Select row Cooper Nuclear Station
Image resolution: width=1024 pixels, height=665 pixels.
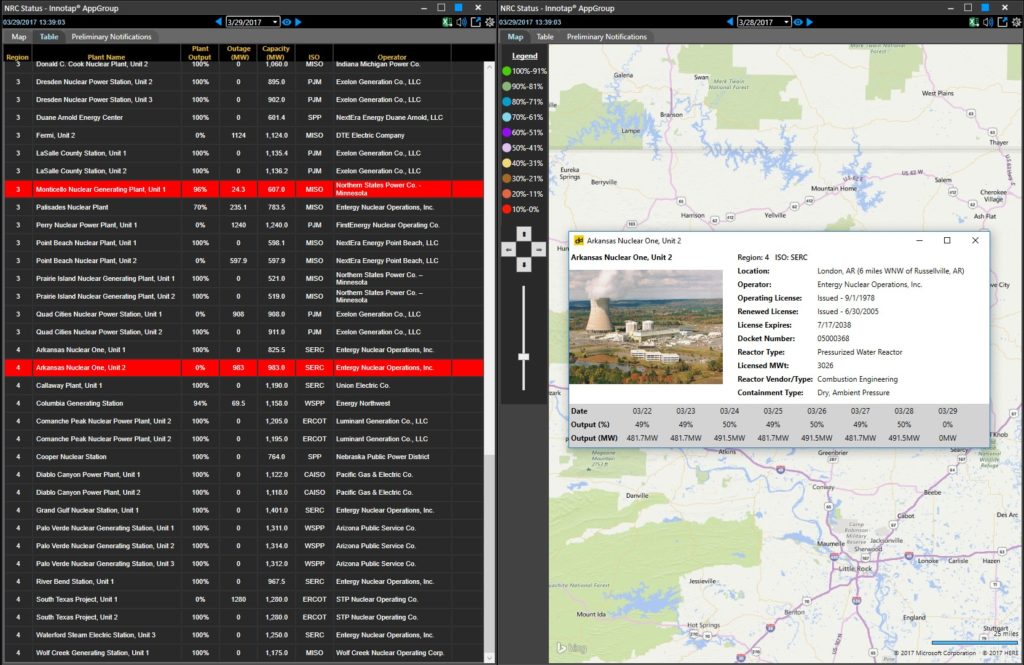[x=244, y=457]
